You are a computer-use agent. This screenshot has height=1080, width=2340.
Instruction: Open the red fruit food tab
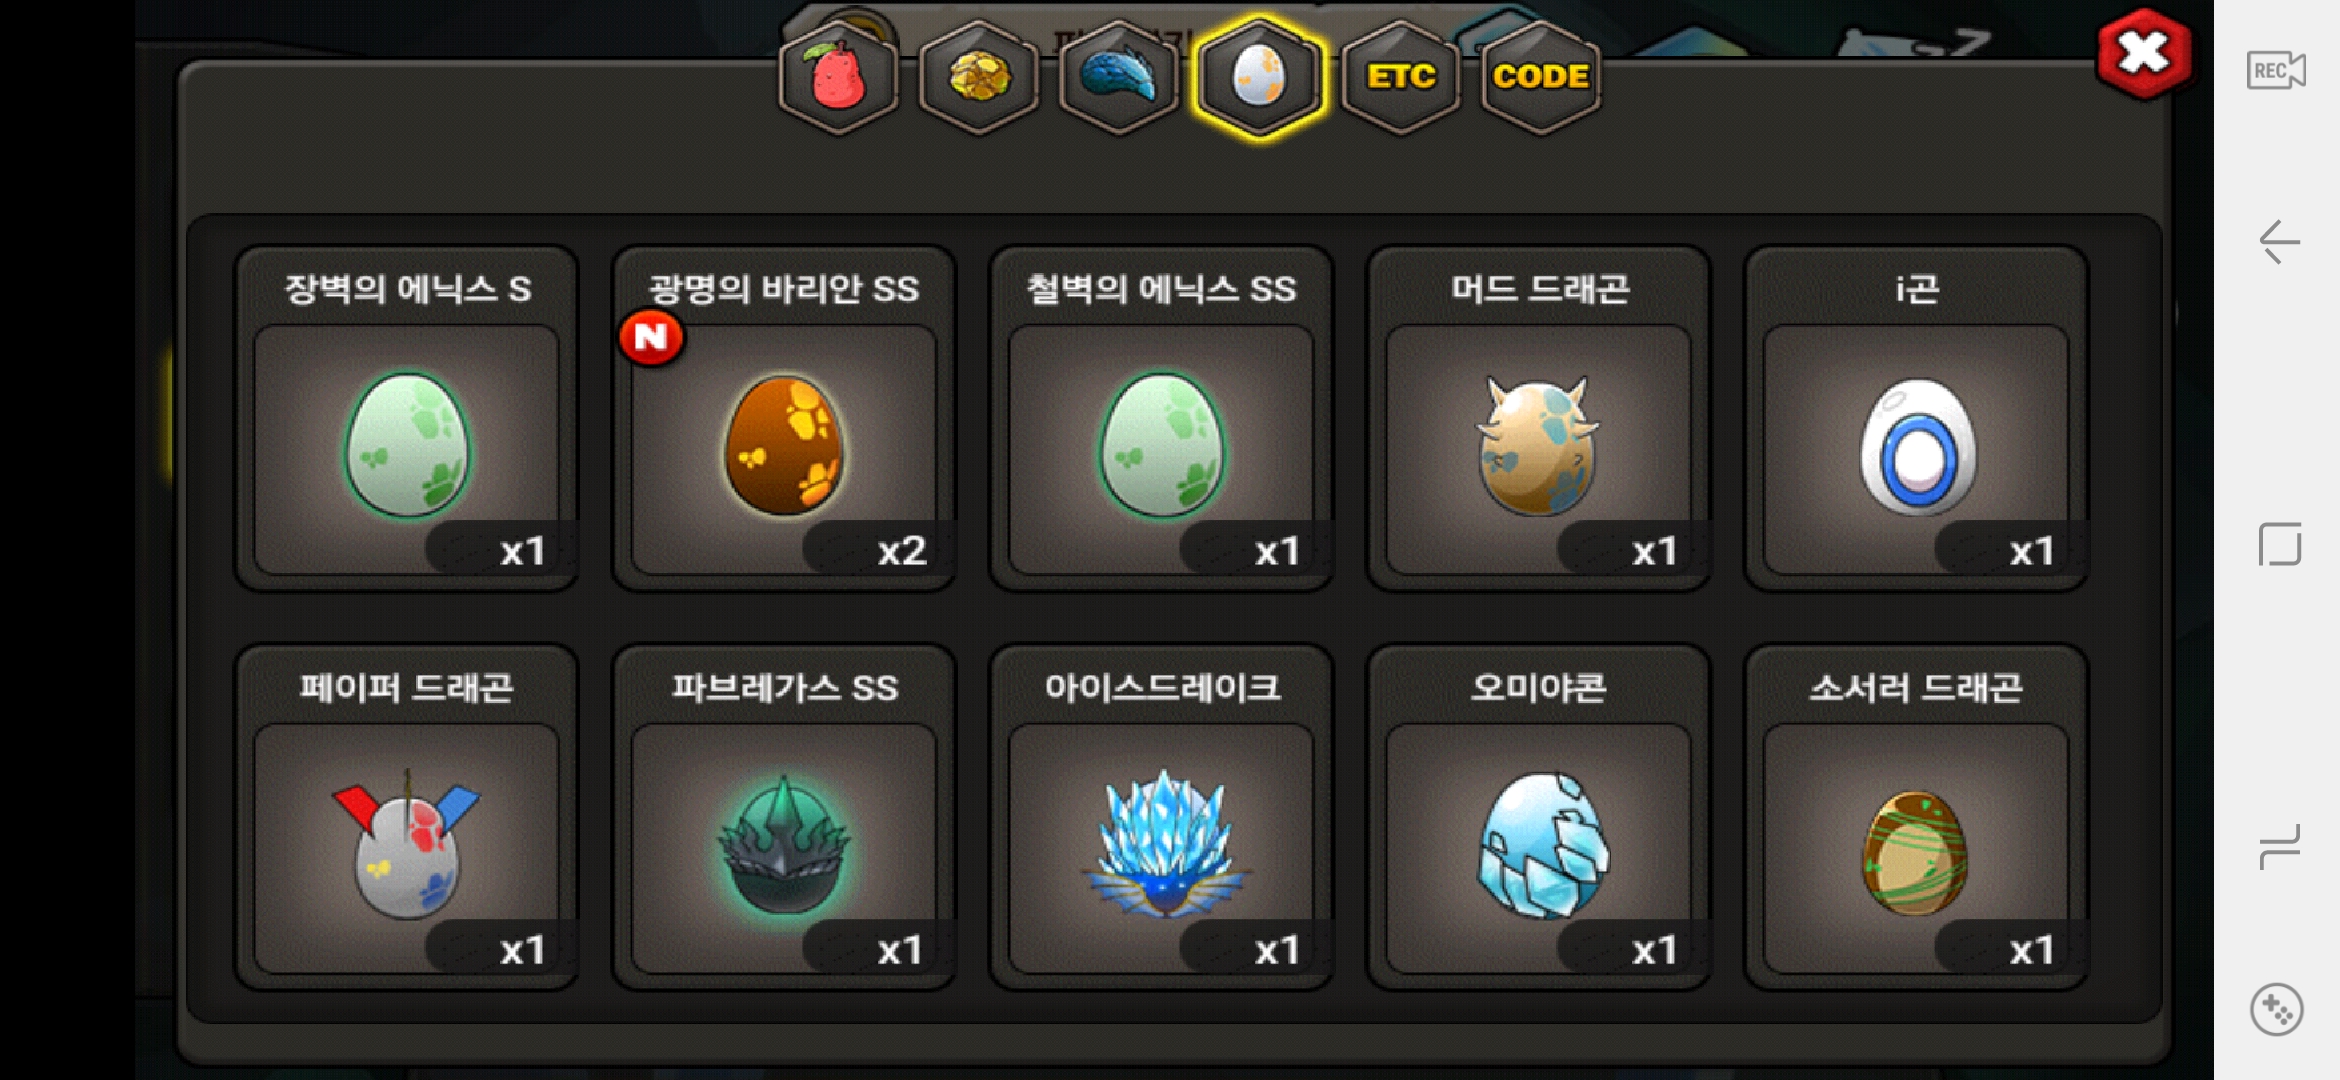tap(838, 77)
